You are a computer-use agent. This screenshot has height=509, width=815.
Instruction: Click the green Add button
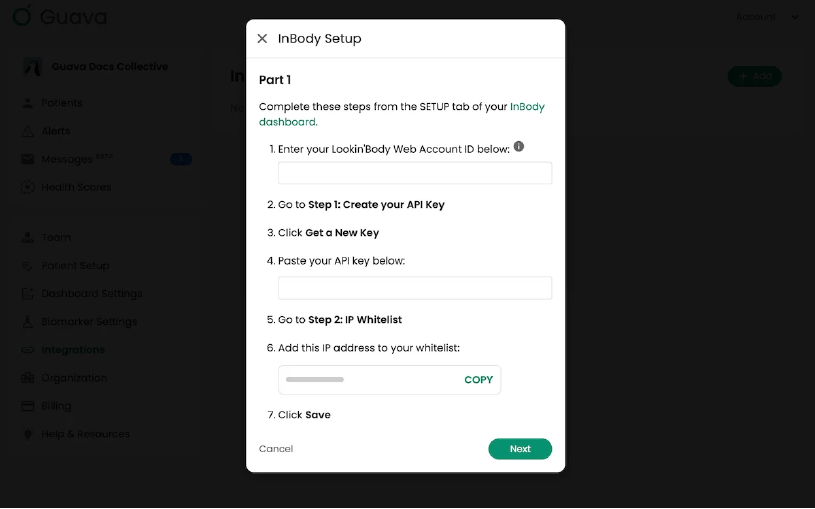(755, 76)
